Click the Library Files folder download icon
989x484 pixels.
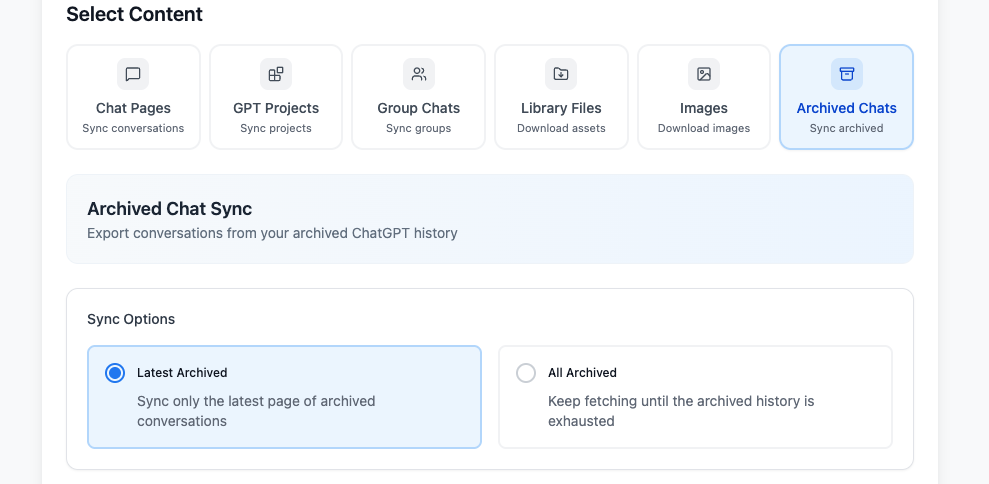[x=561, y=74]
